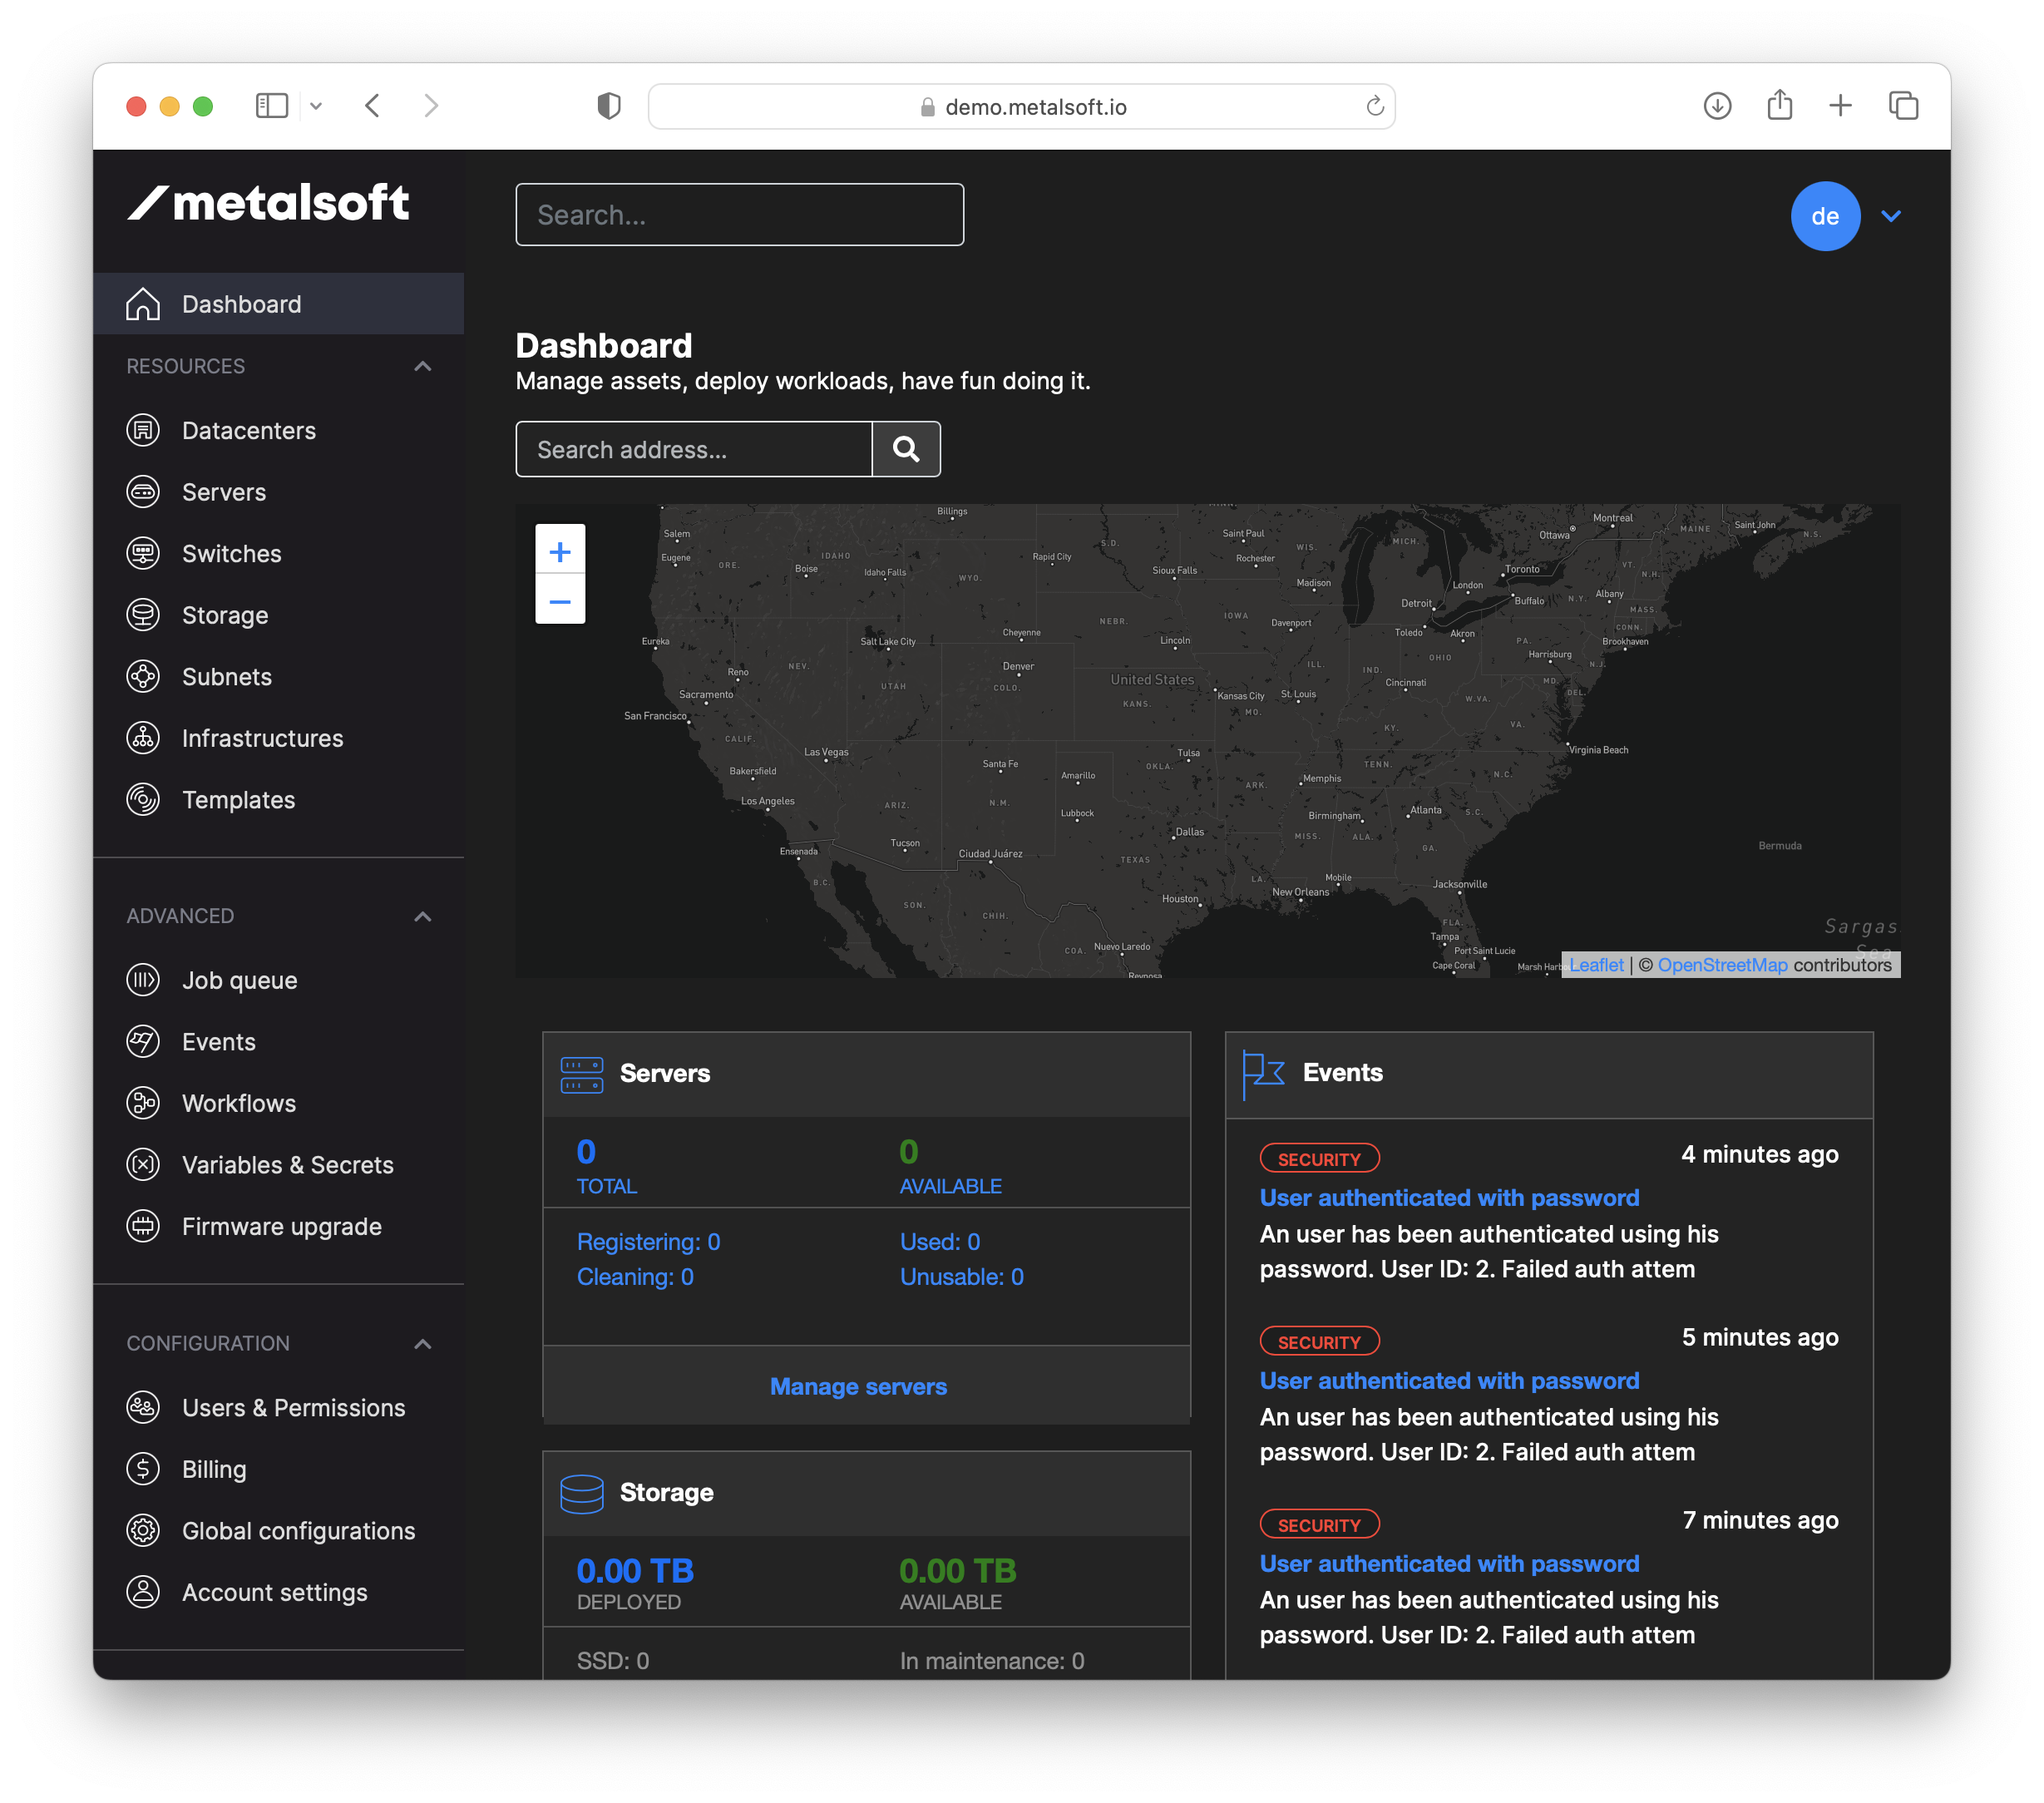The image size is (2044, 1803).
Task: Open the user account dropdown arrow
Action: (1890, 216)
